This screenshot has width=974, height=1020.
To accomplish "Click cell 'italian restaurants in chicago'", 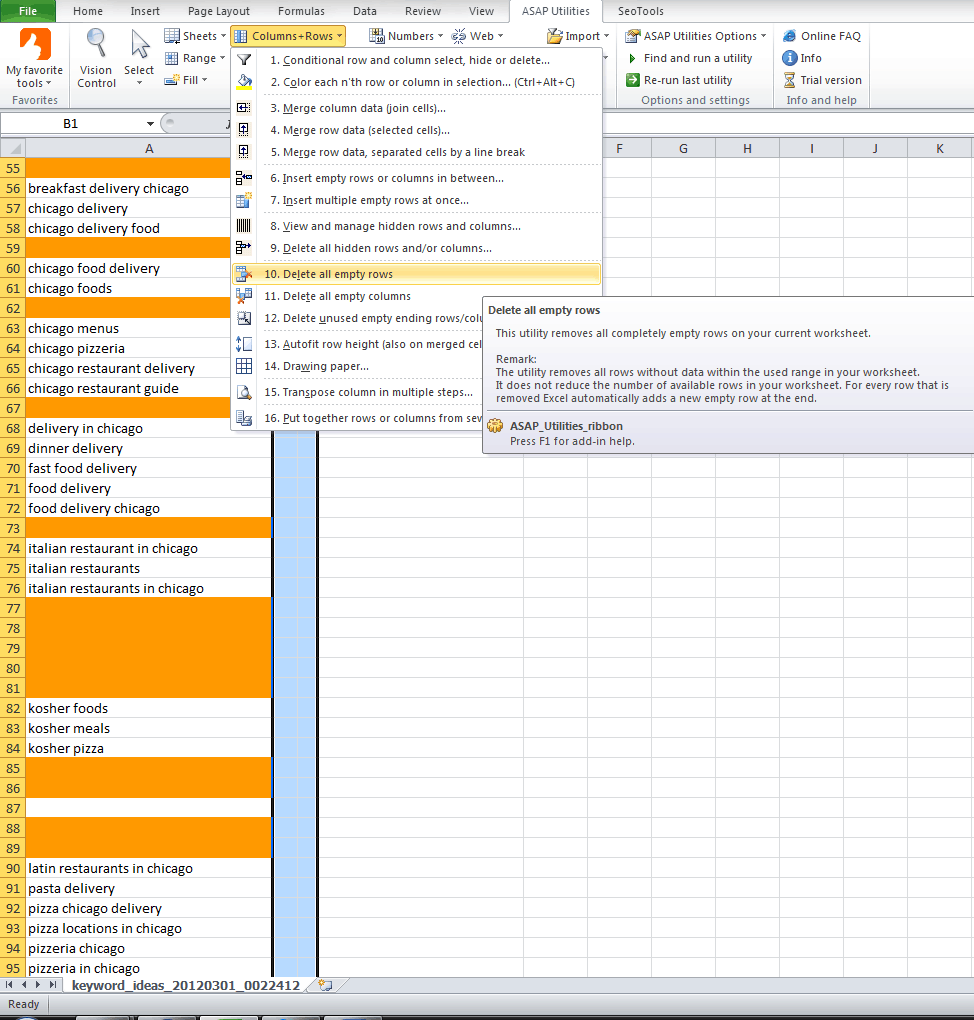I will click(x=148, y=589).
